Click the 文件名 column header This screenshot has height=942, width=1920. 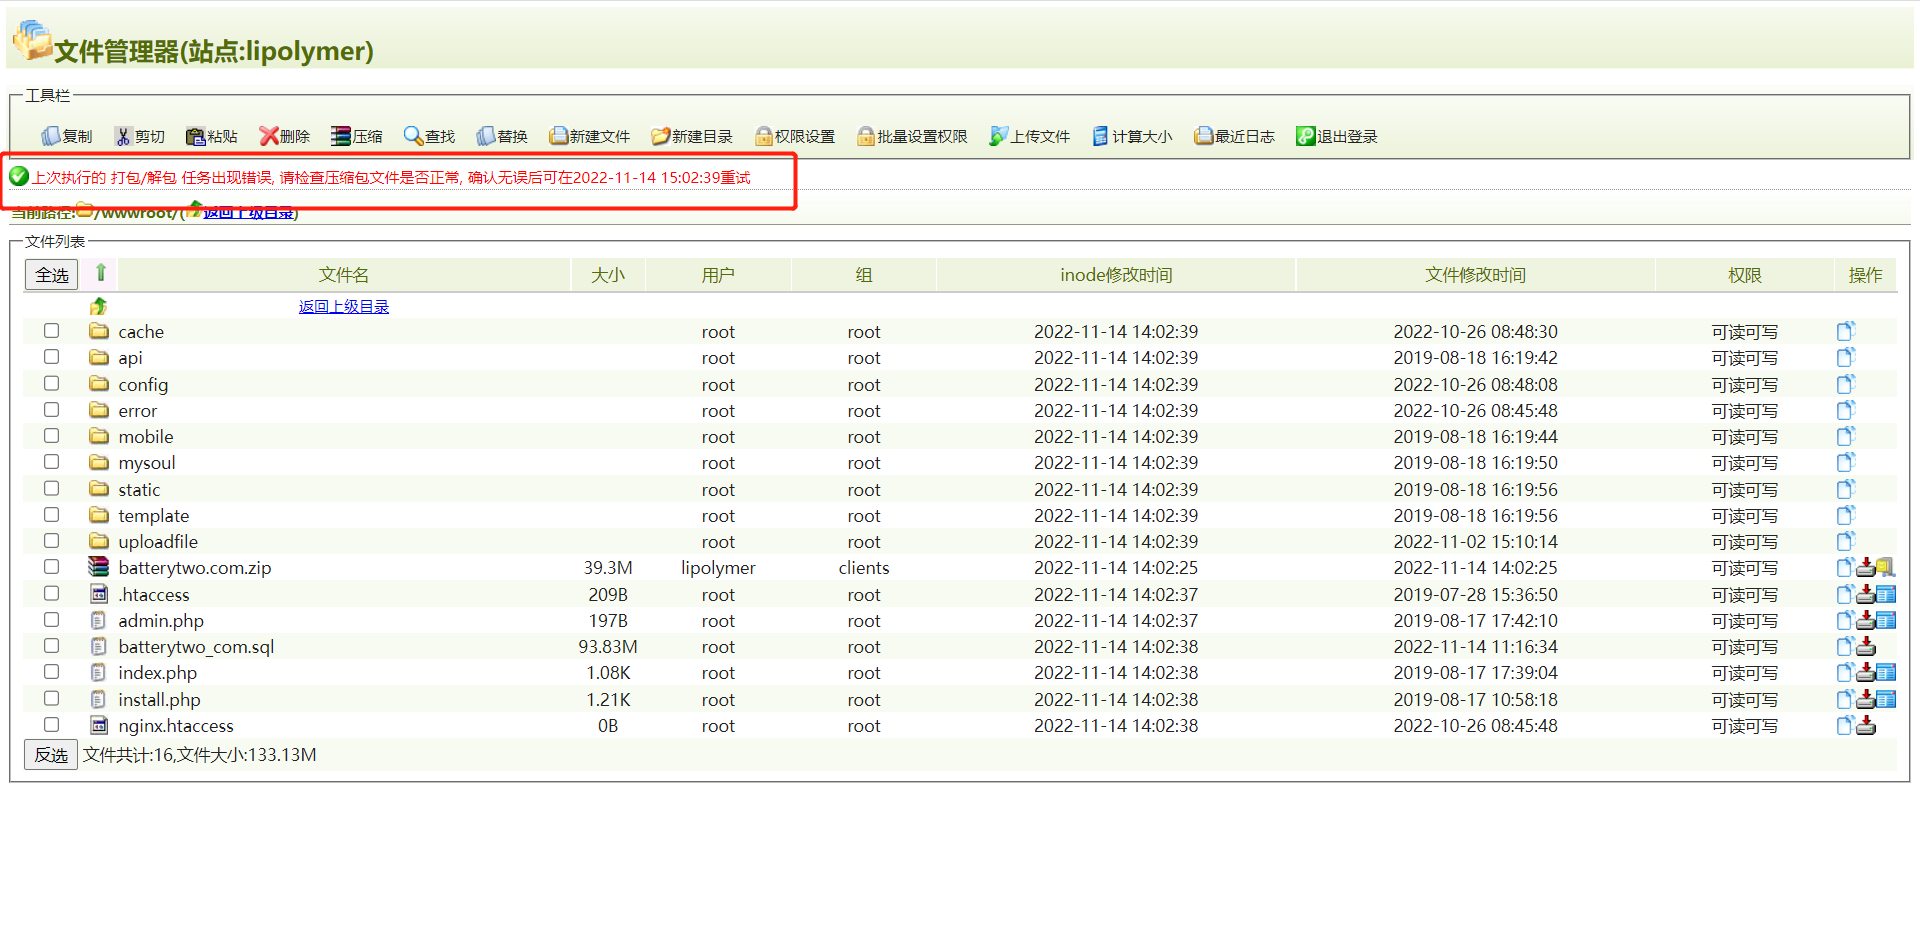click(344, 275)
